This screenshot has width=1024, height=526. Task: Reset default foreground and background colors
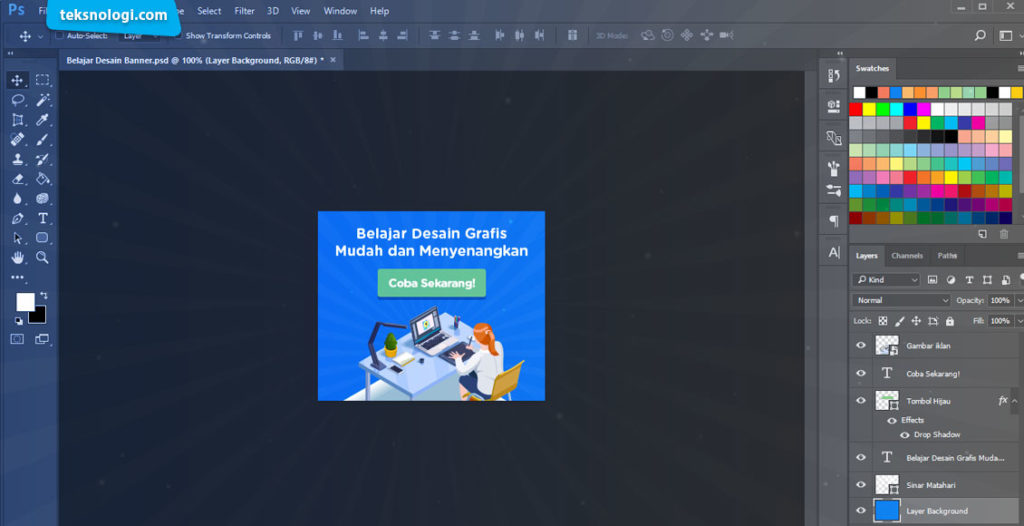(18, 321)
